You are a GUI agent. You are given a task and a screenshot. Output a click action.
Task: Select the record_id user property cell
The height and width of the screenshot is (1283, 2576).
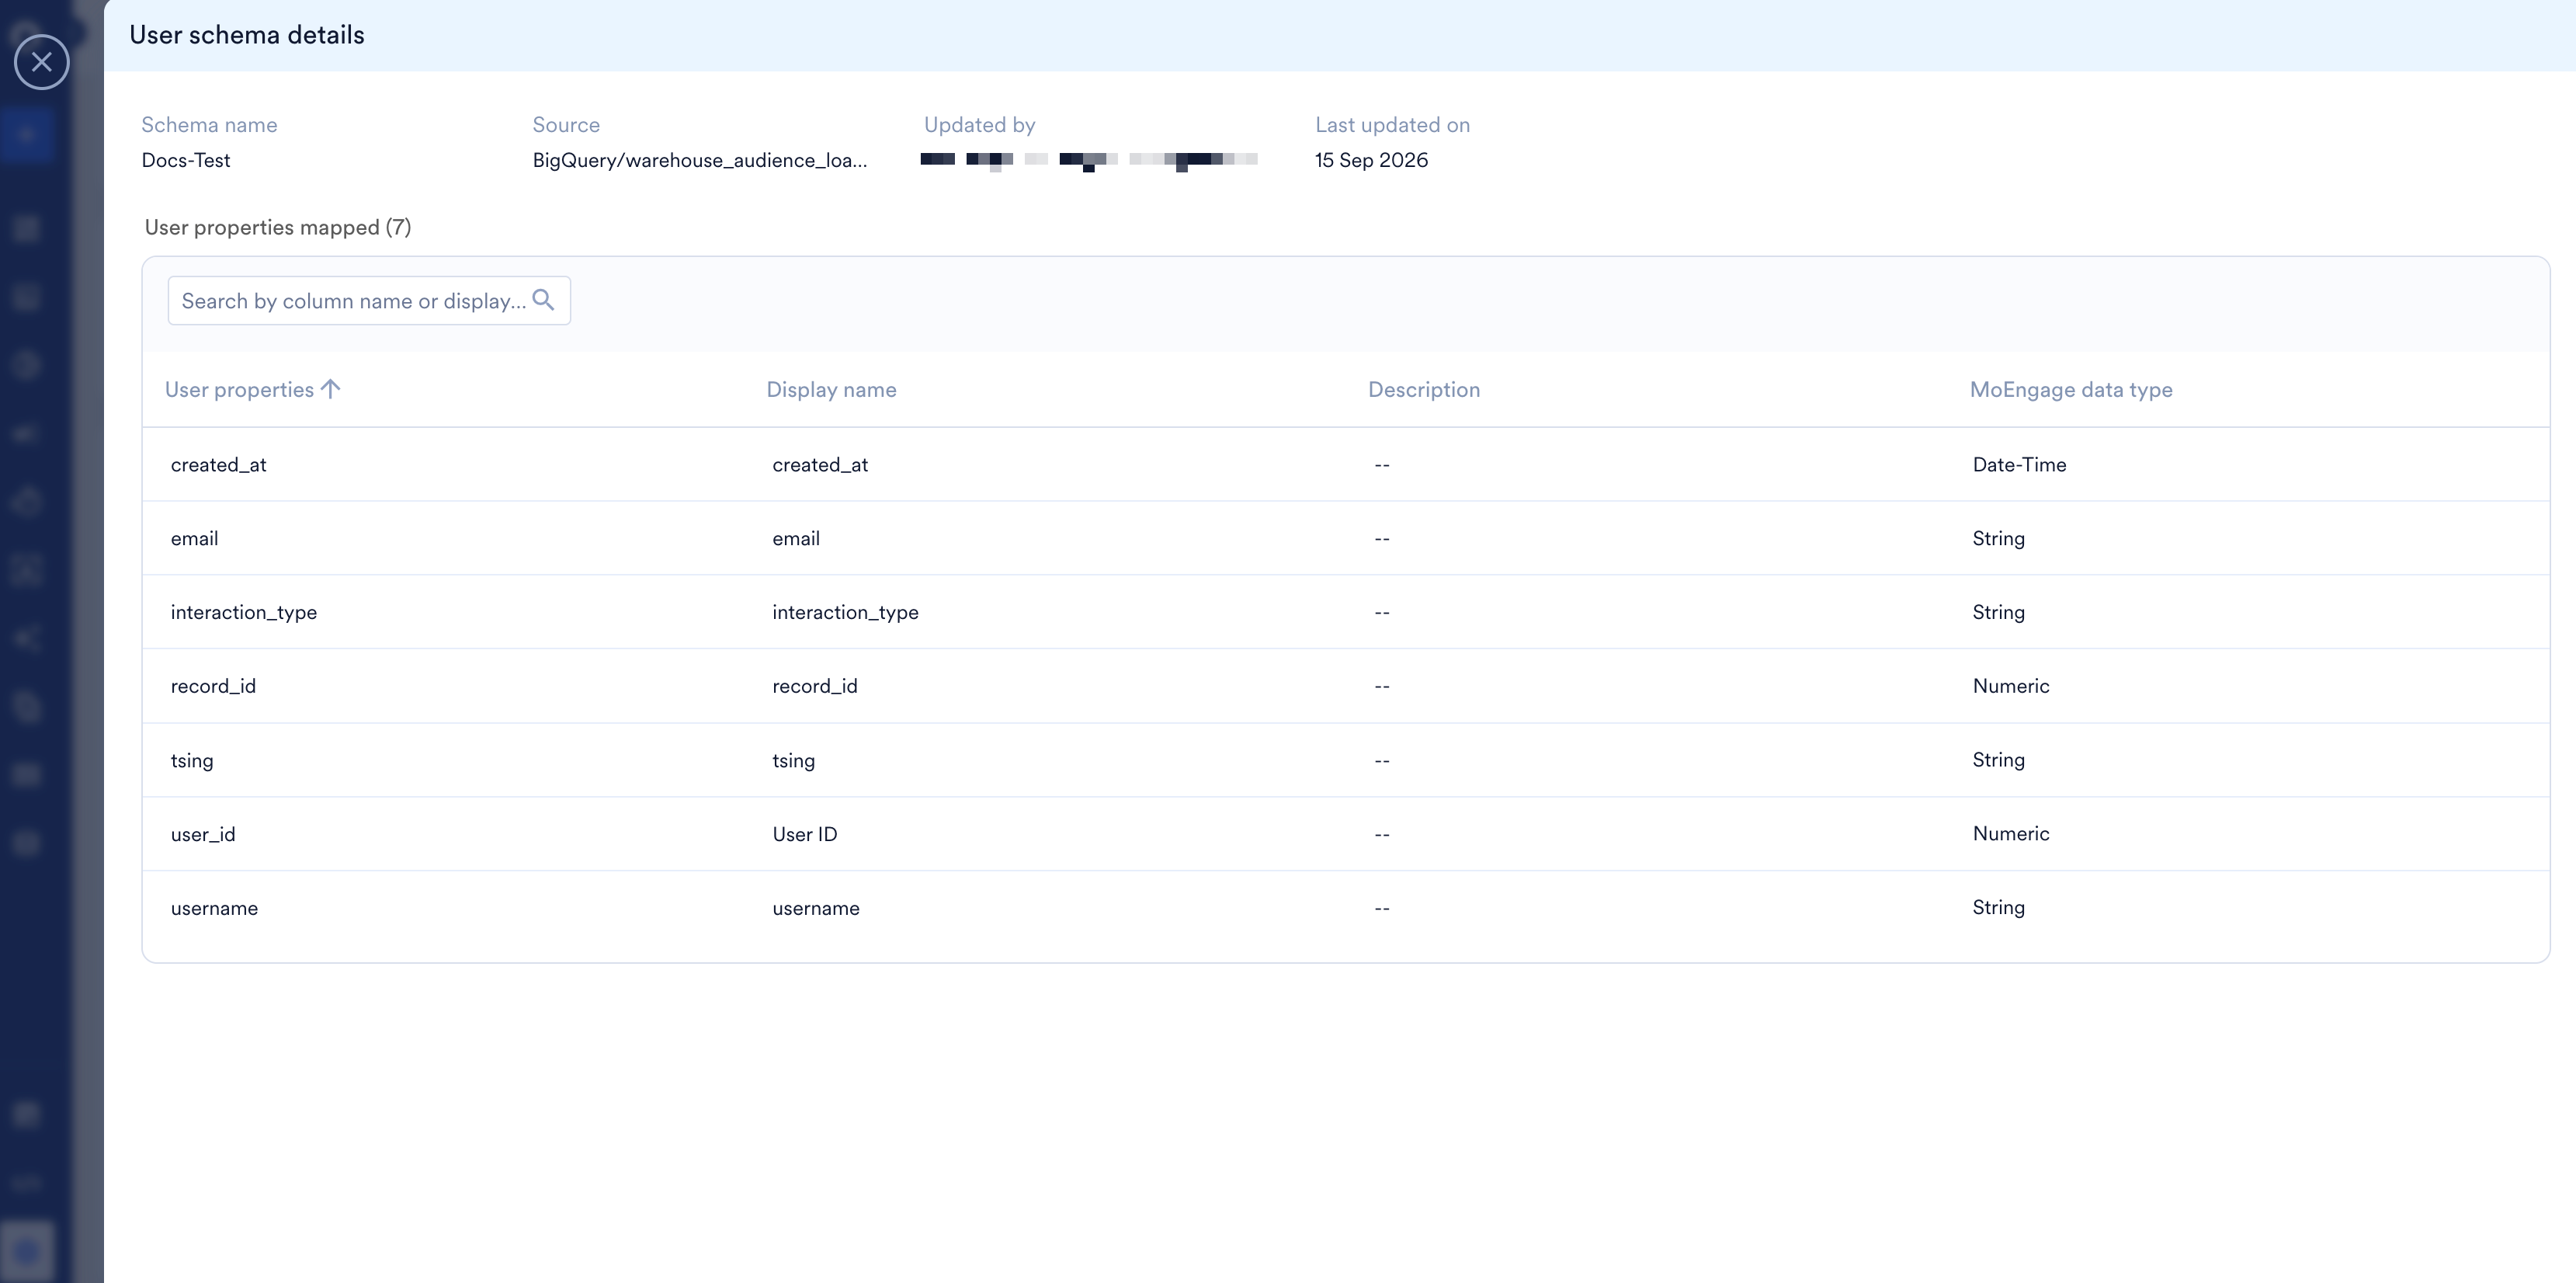(x=213, y=686)
